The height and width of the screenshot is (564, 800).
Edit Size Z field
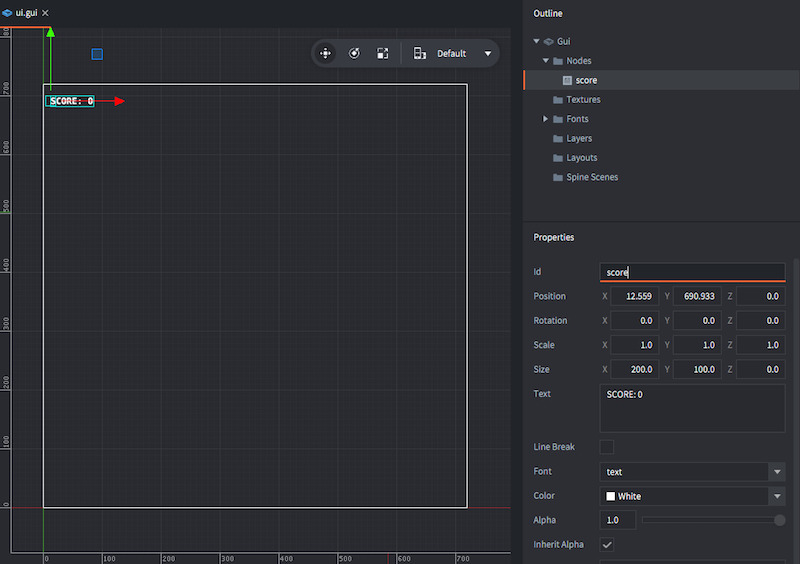pos(760,370)
